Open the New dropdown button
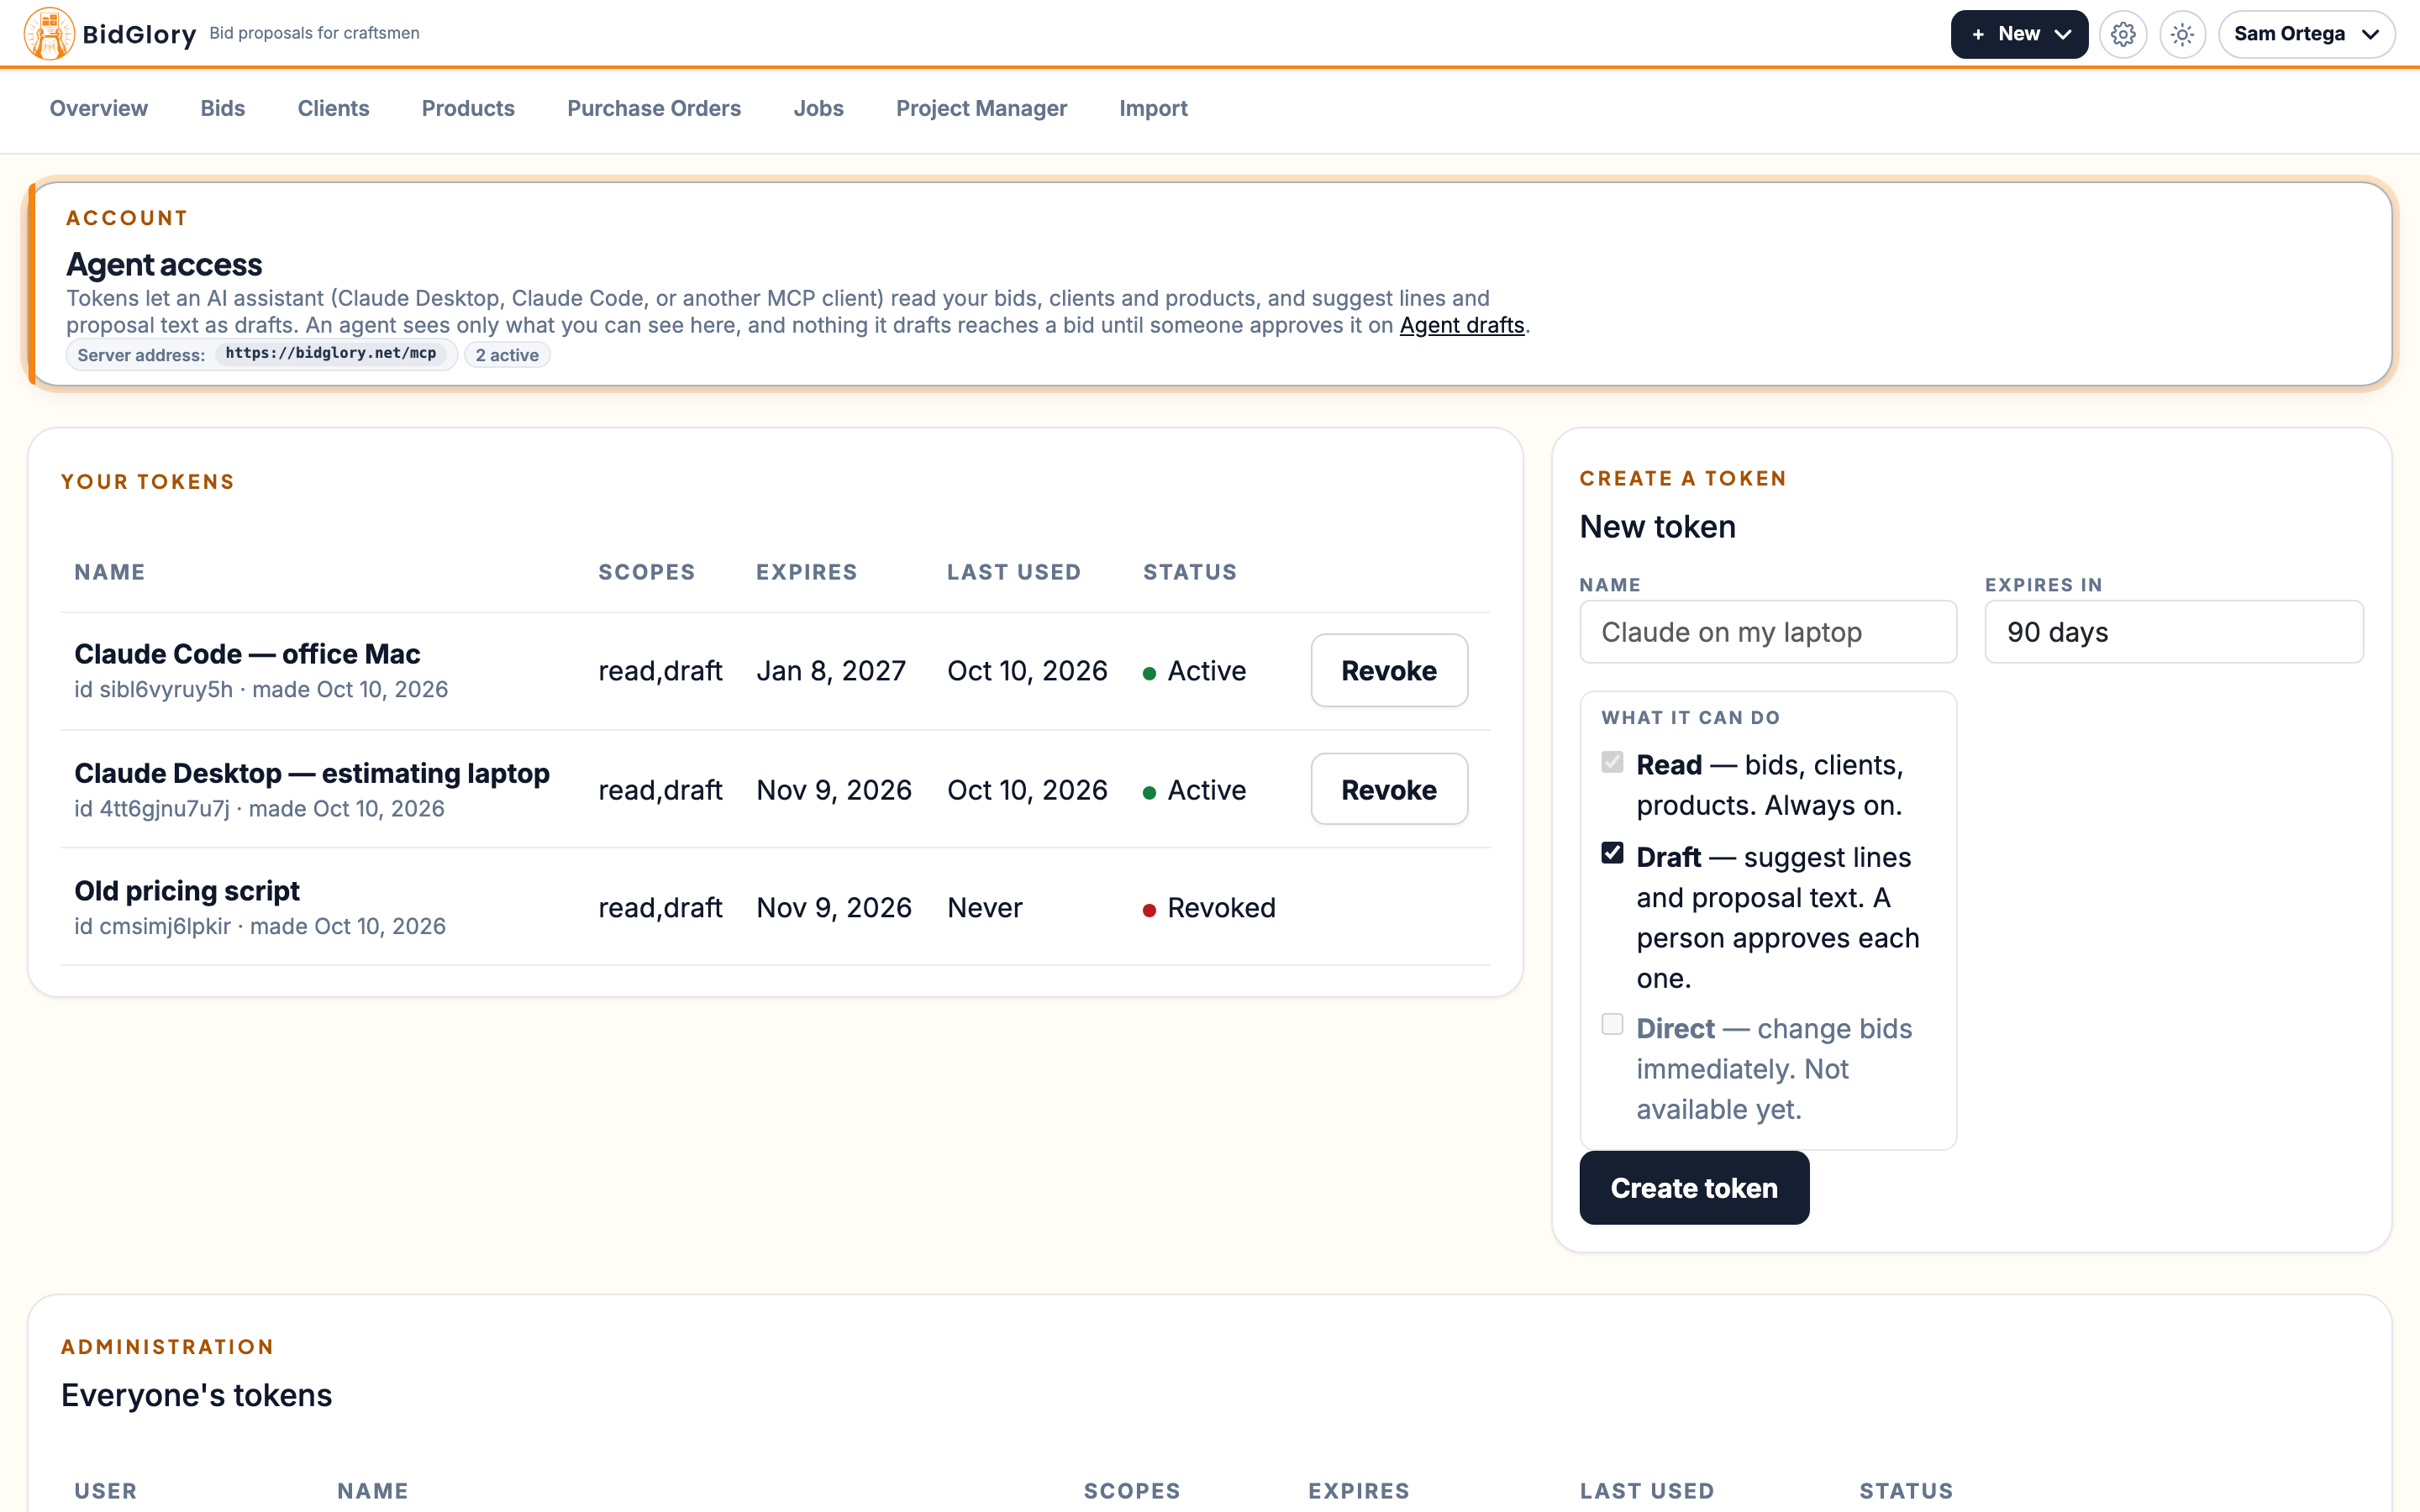Image resolution: width=2420 pixels, height=1512 pixels. 2019,34
